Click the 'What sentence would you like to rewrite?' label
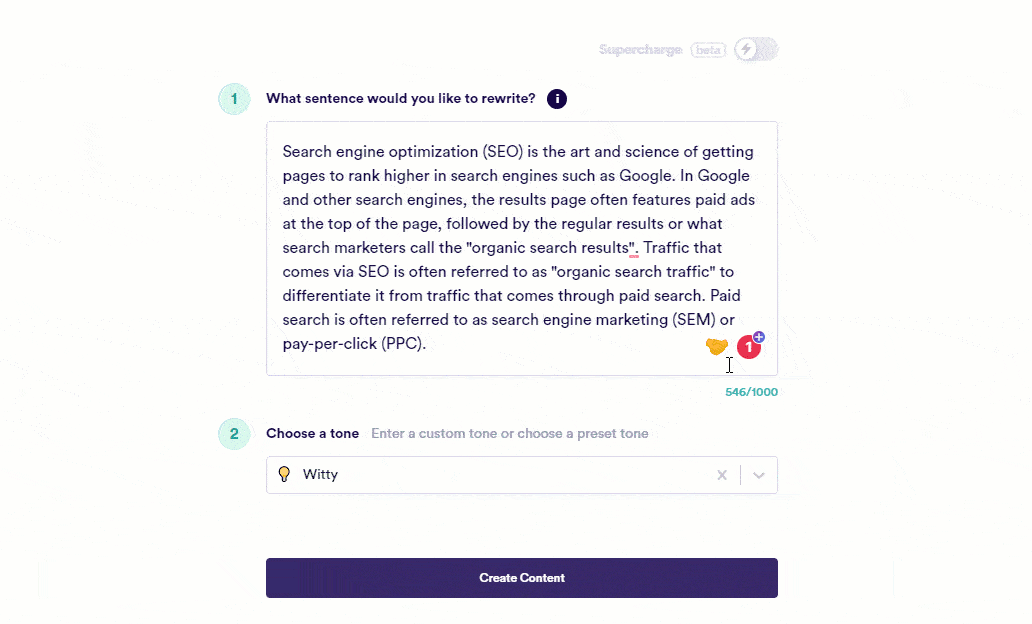Screen dimensions: 1032x624 pyautogui.click(x=400, y=99)
